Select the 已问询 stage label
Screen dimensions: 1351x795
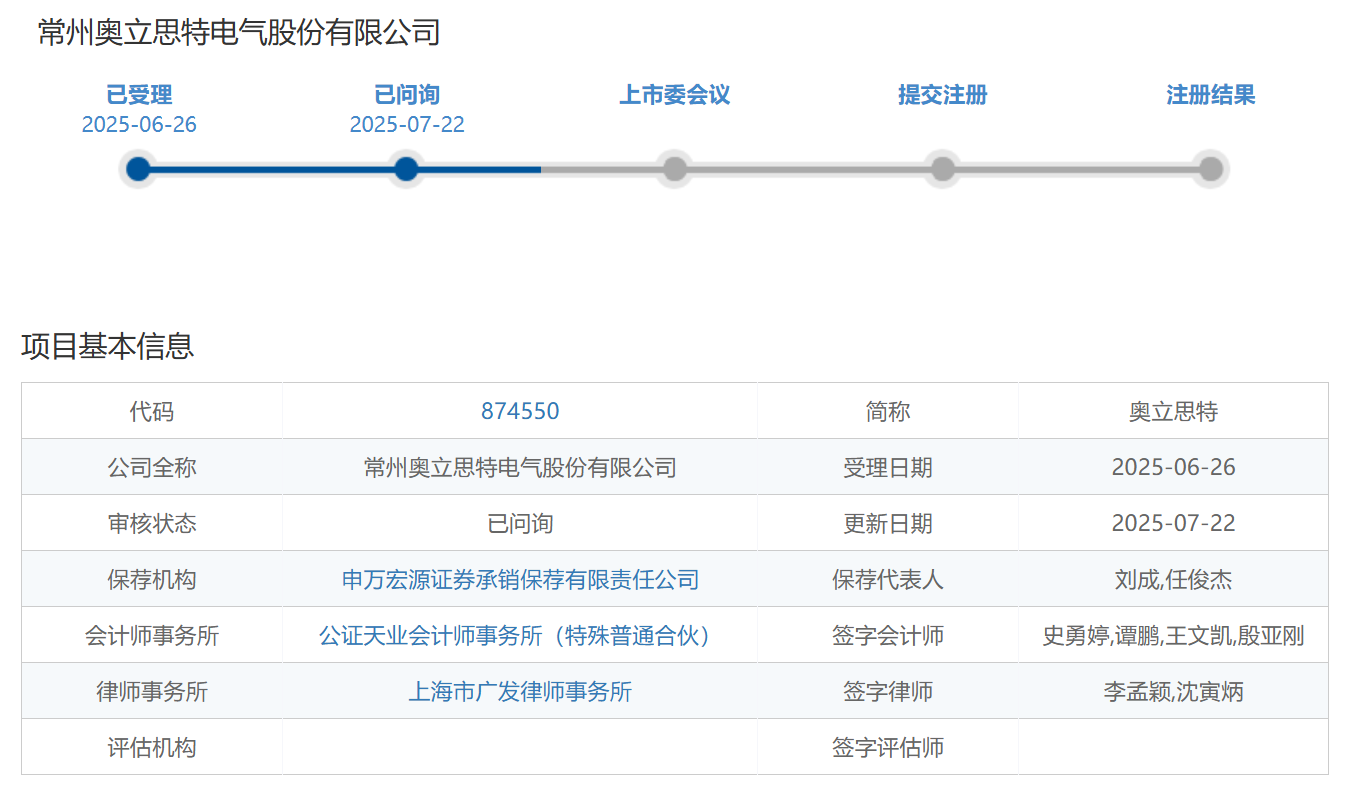pos(407,95)
